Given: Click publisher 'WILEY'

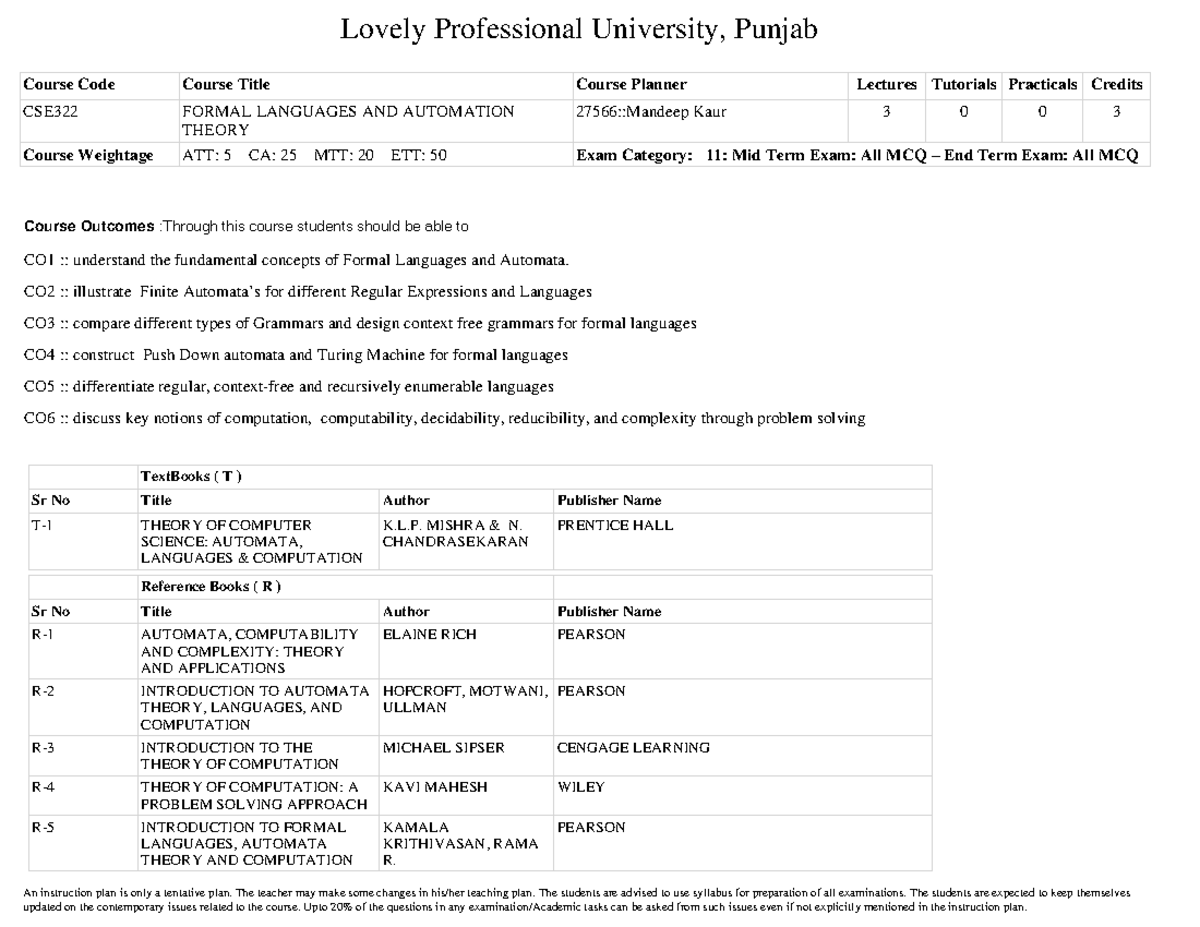Looking at the screenshot, I should (581, 787).
